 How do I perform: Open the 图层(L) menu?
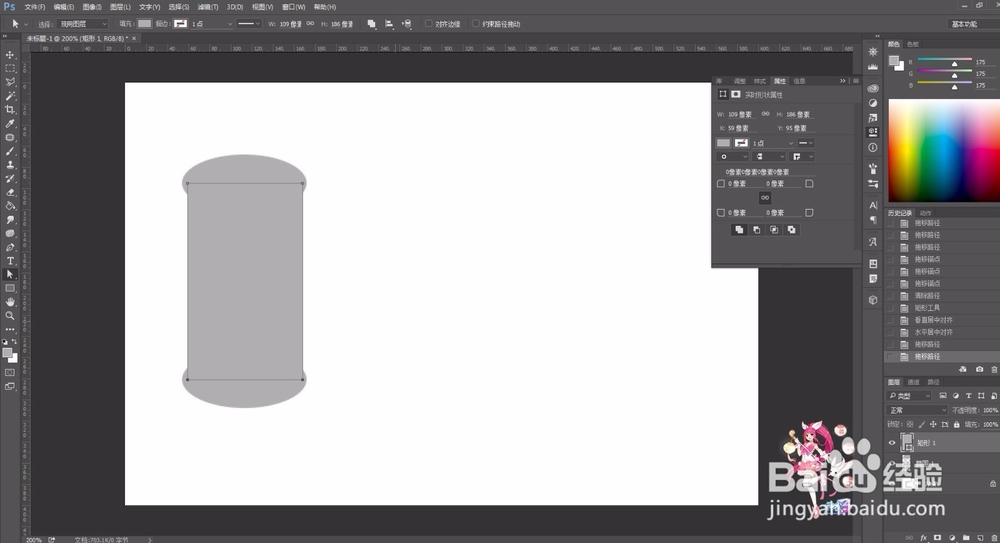click(121, 7)
